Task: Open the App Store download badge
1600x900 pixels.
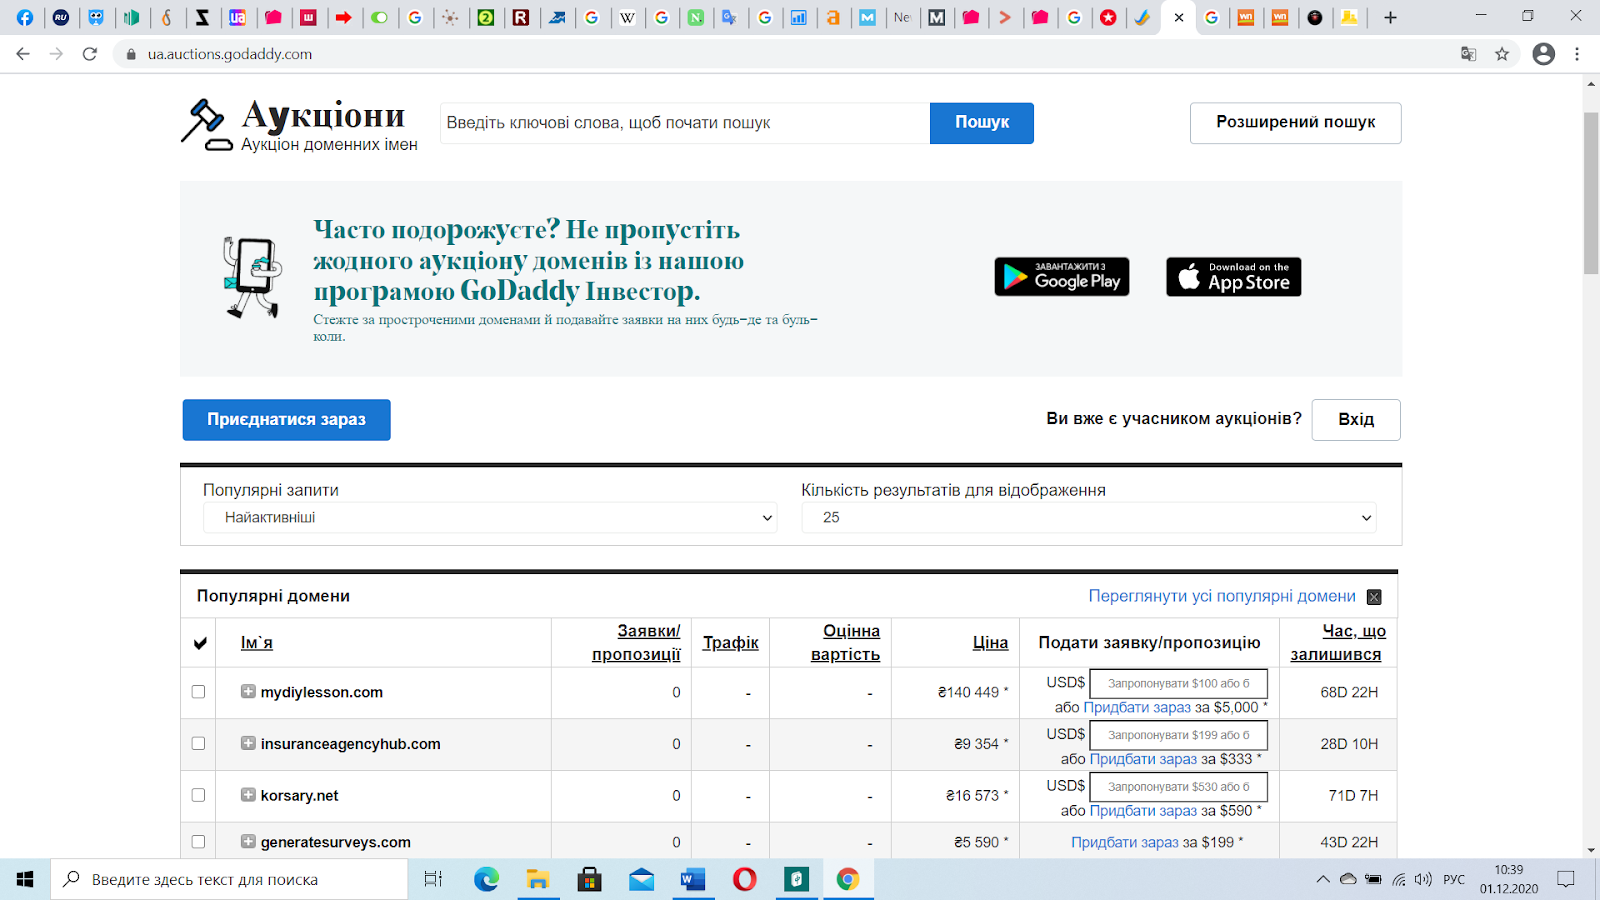Action: 1234,277
